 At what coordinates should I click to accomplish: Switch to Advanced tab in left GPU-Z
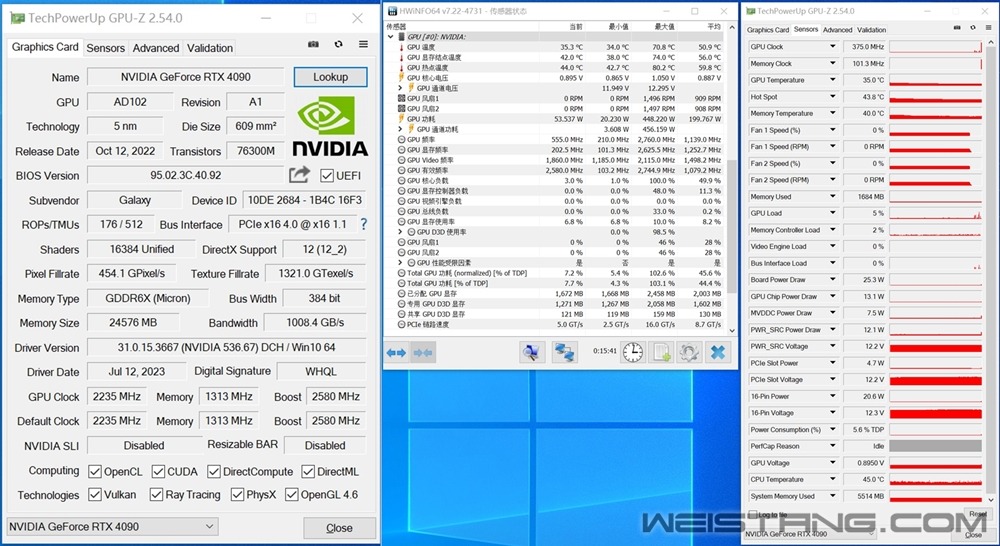click(156, 48)
